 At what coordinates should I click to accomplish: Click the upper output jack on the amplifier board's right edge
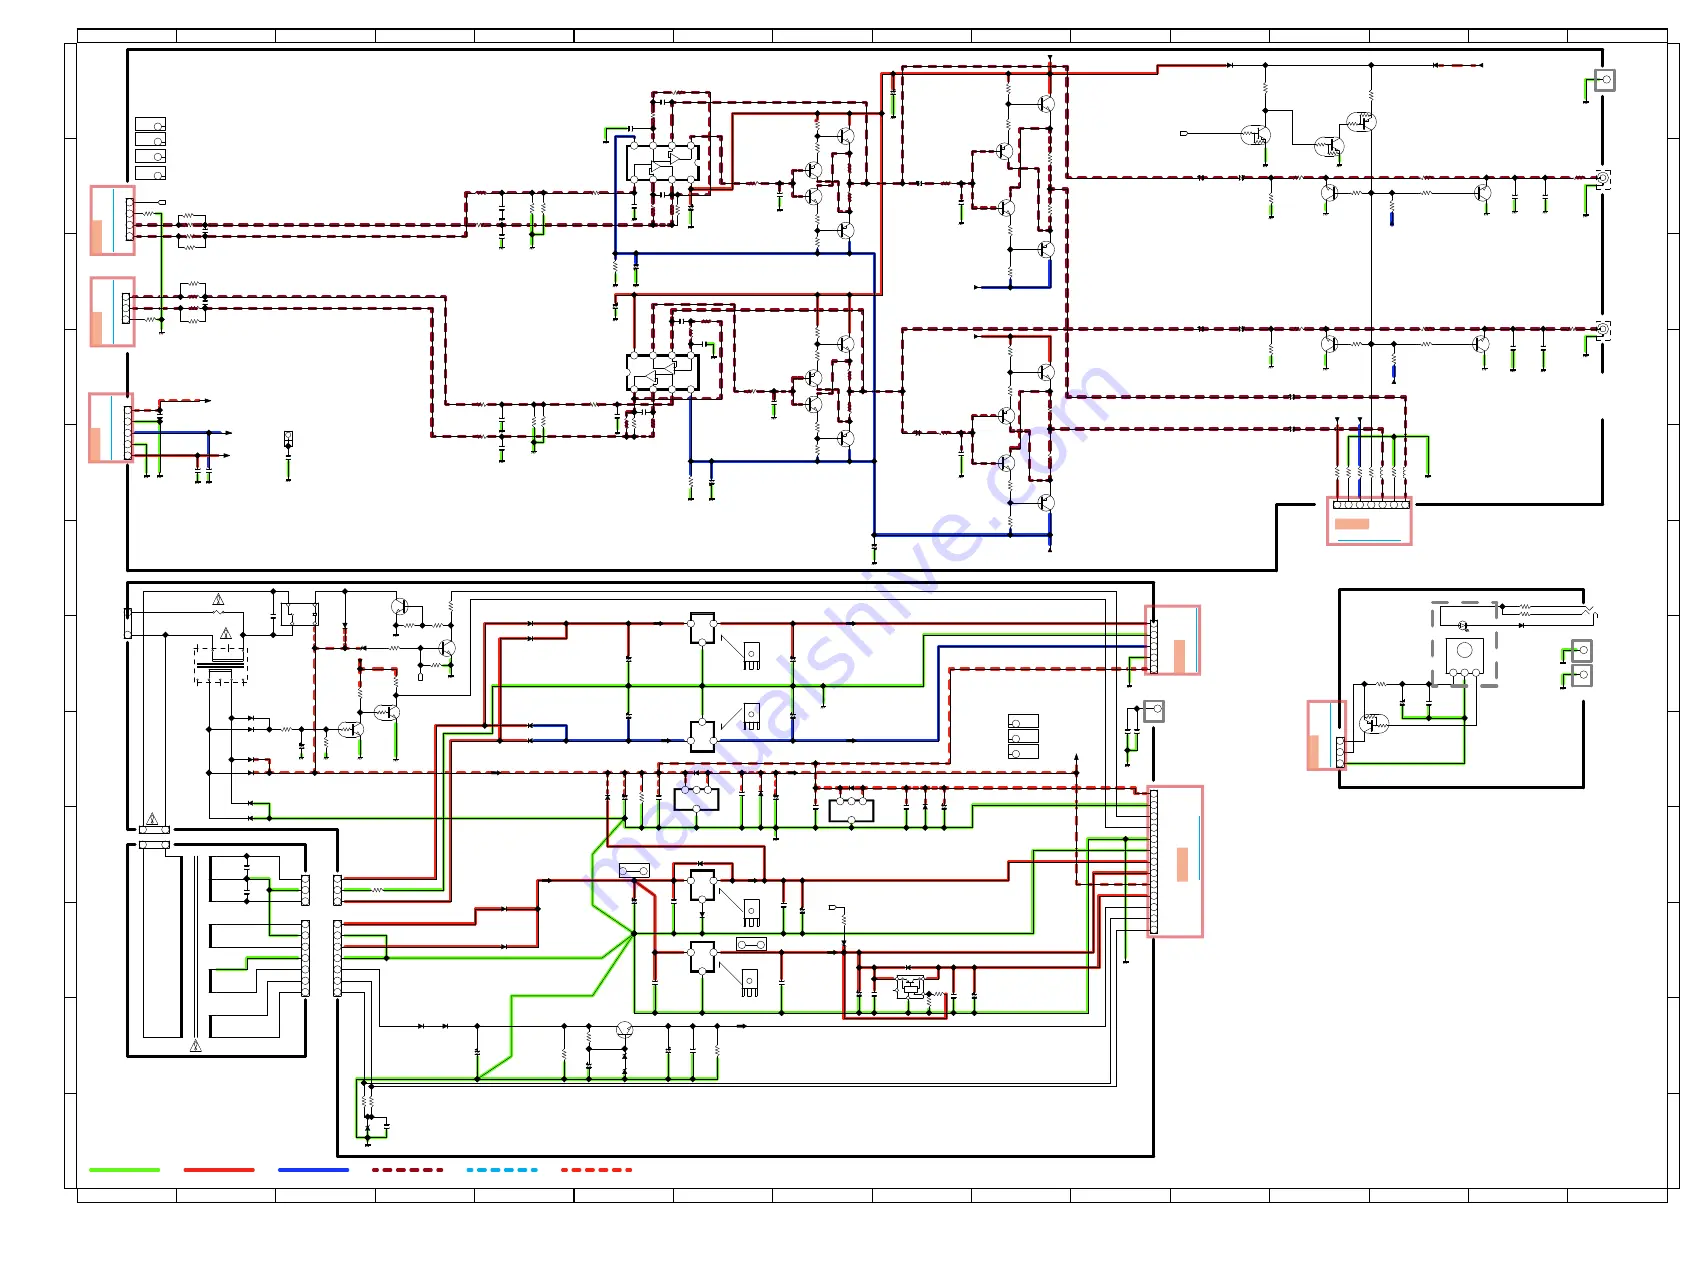coord(1602,179)
